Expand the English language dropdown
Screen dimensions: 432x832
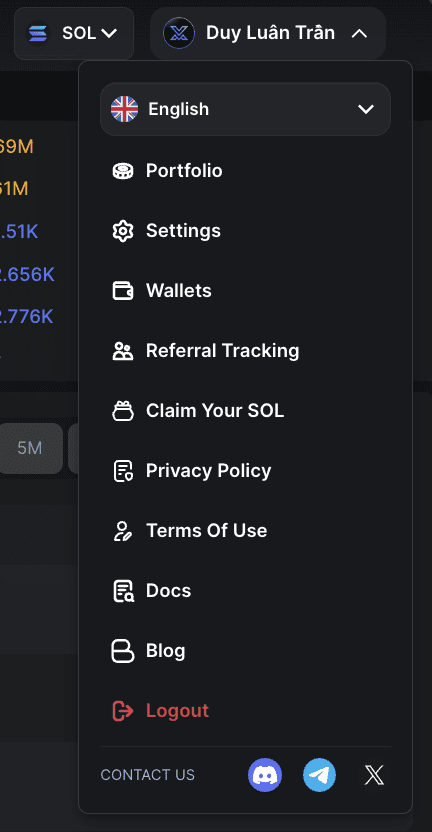click(x=245, y=109)
